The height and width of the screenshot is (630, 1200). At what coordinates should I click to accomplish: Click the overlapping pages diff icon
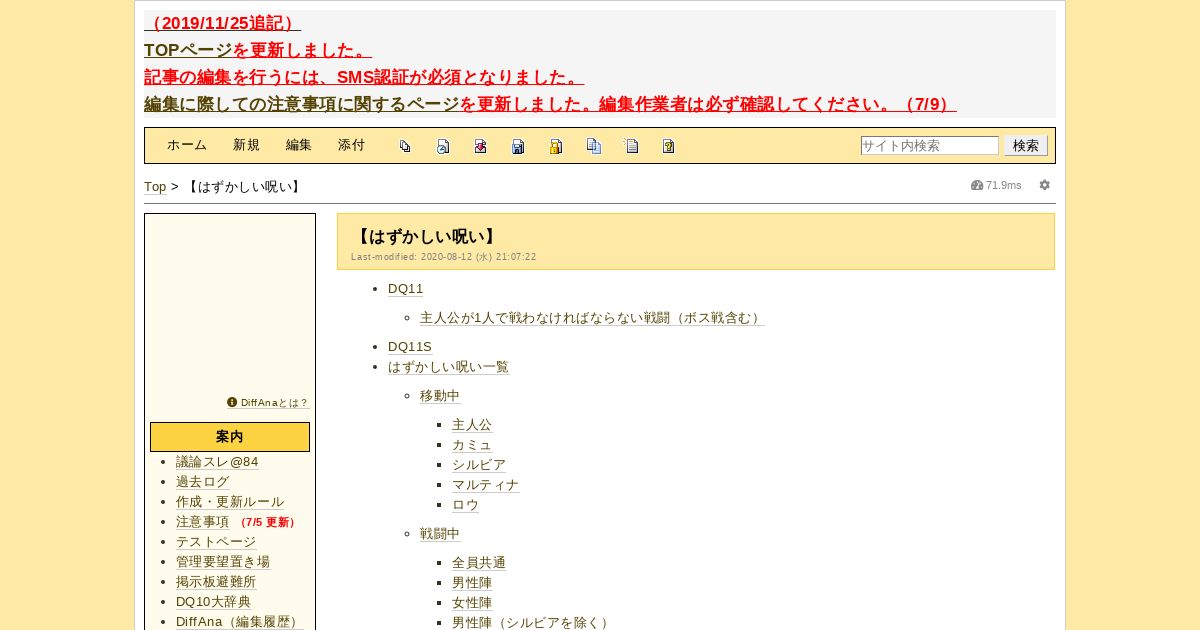tap(405, 146)
